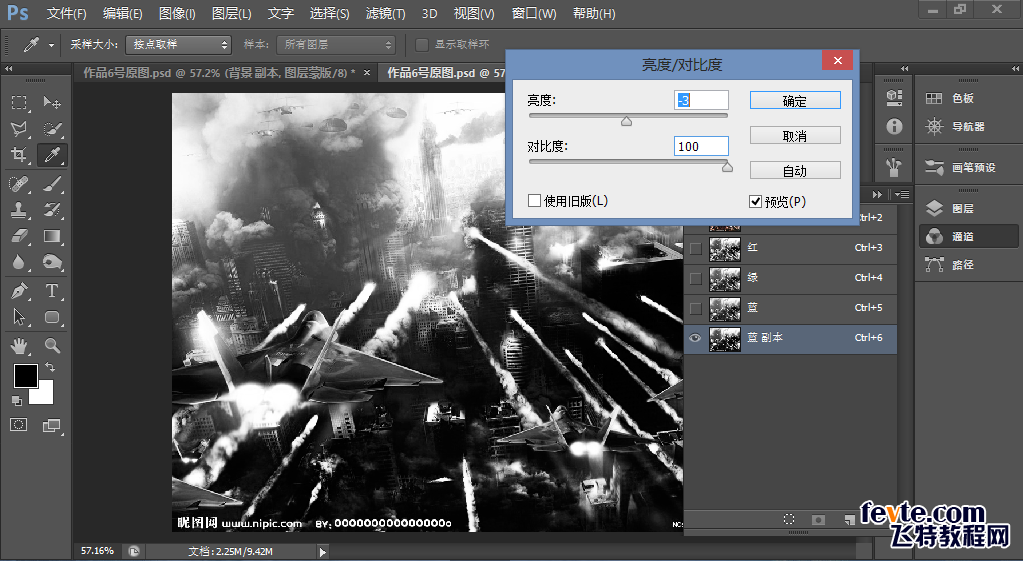
Task: Open the eyedropper tool preset picker arrow
Action: (x=51, y=45)
